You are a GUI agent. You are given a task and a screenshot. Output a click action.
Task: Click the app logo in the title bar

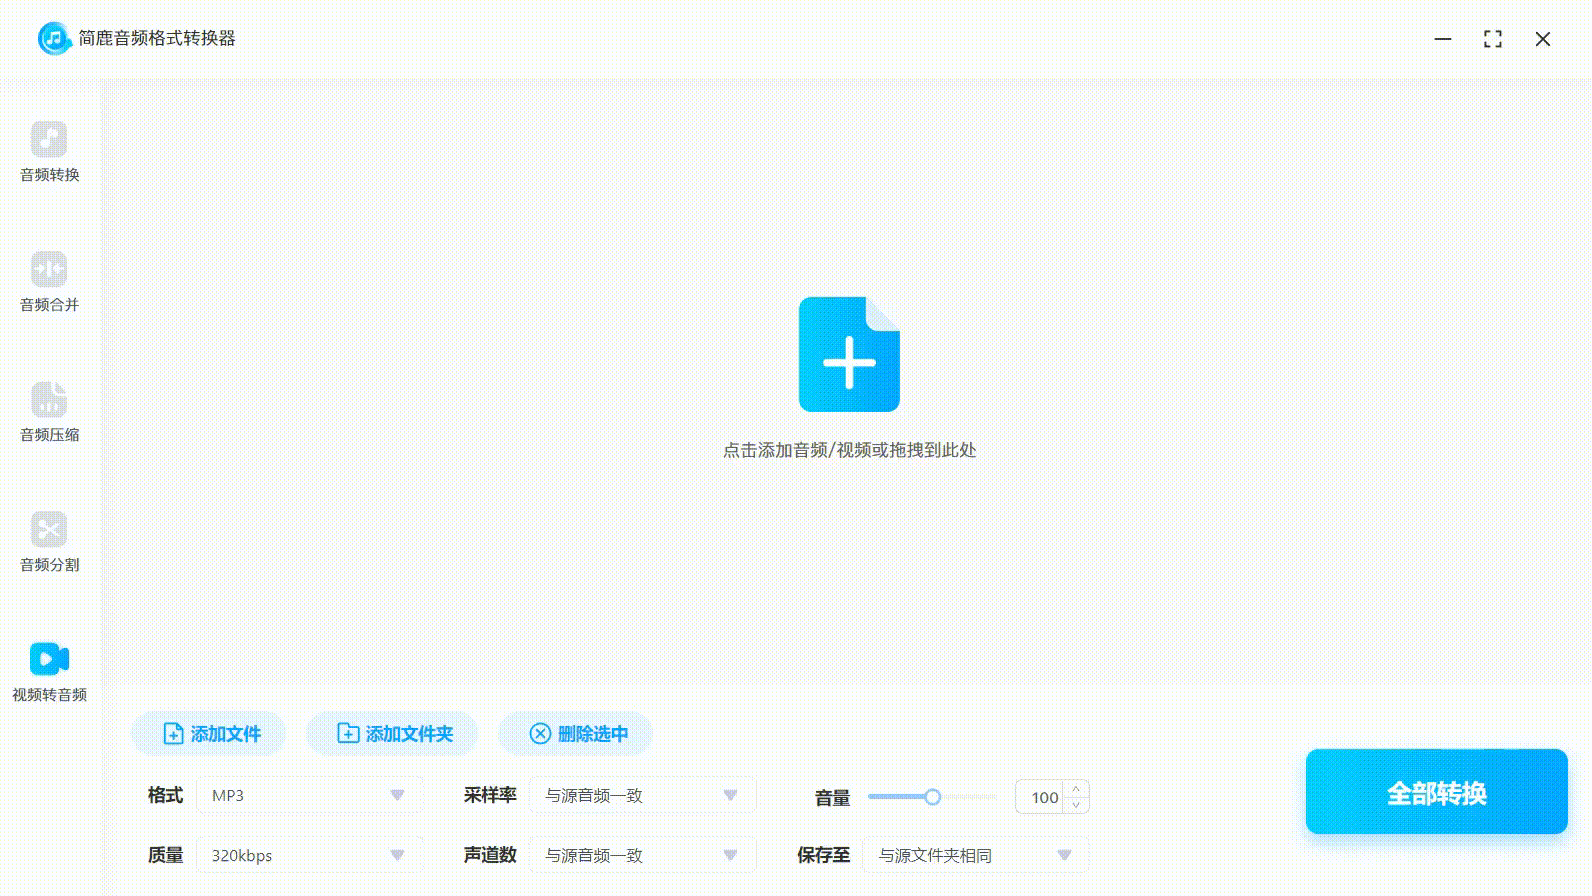54,39
